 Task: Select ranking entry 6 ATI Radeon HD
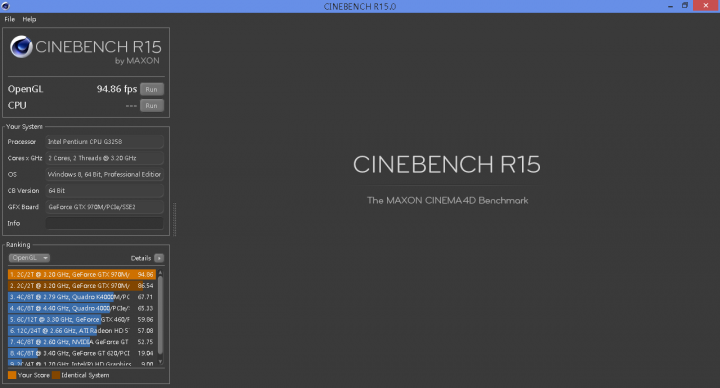pos(82,331)
